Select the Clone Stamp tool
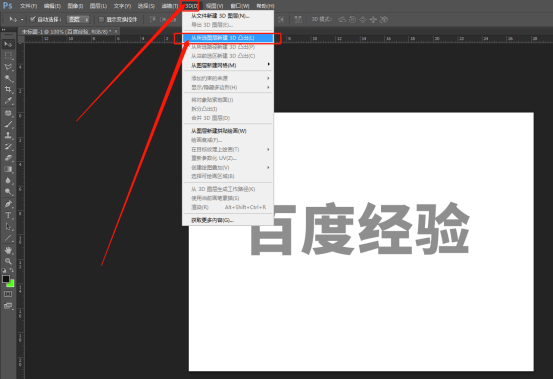This screenshot has height=379, width=553. pos(8,135)
